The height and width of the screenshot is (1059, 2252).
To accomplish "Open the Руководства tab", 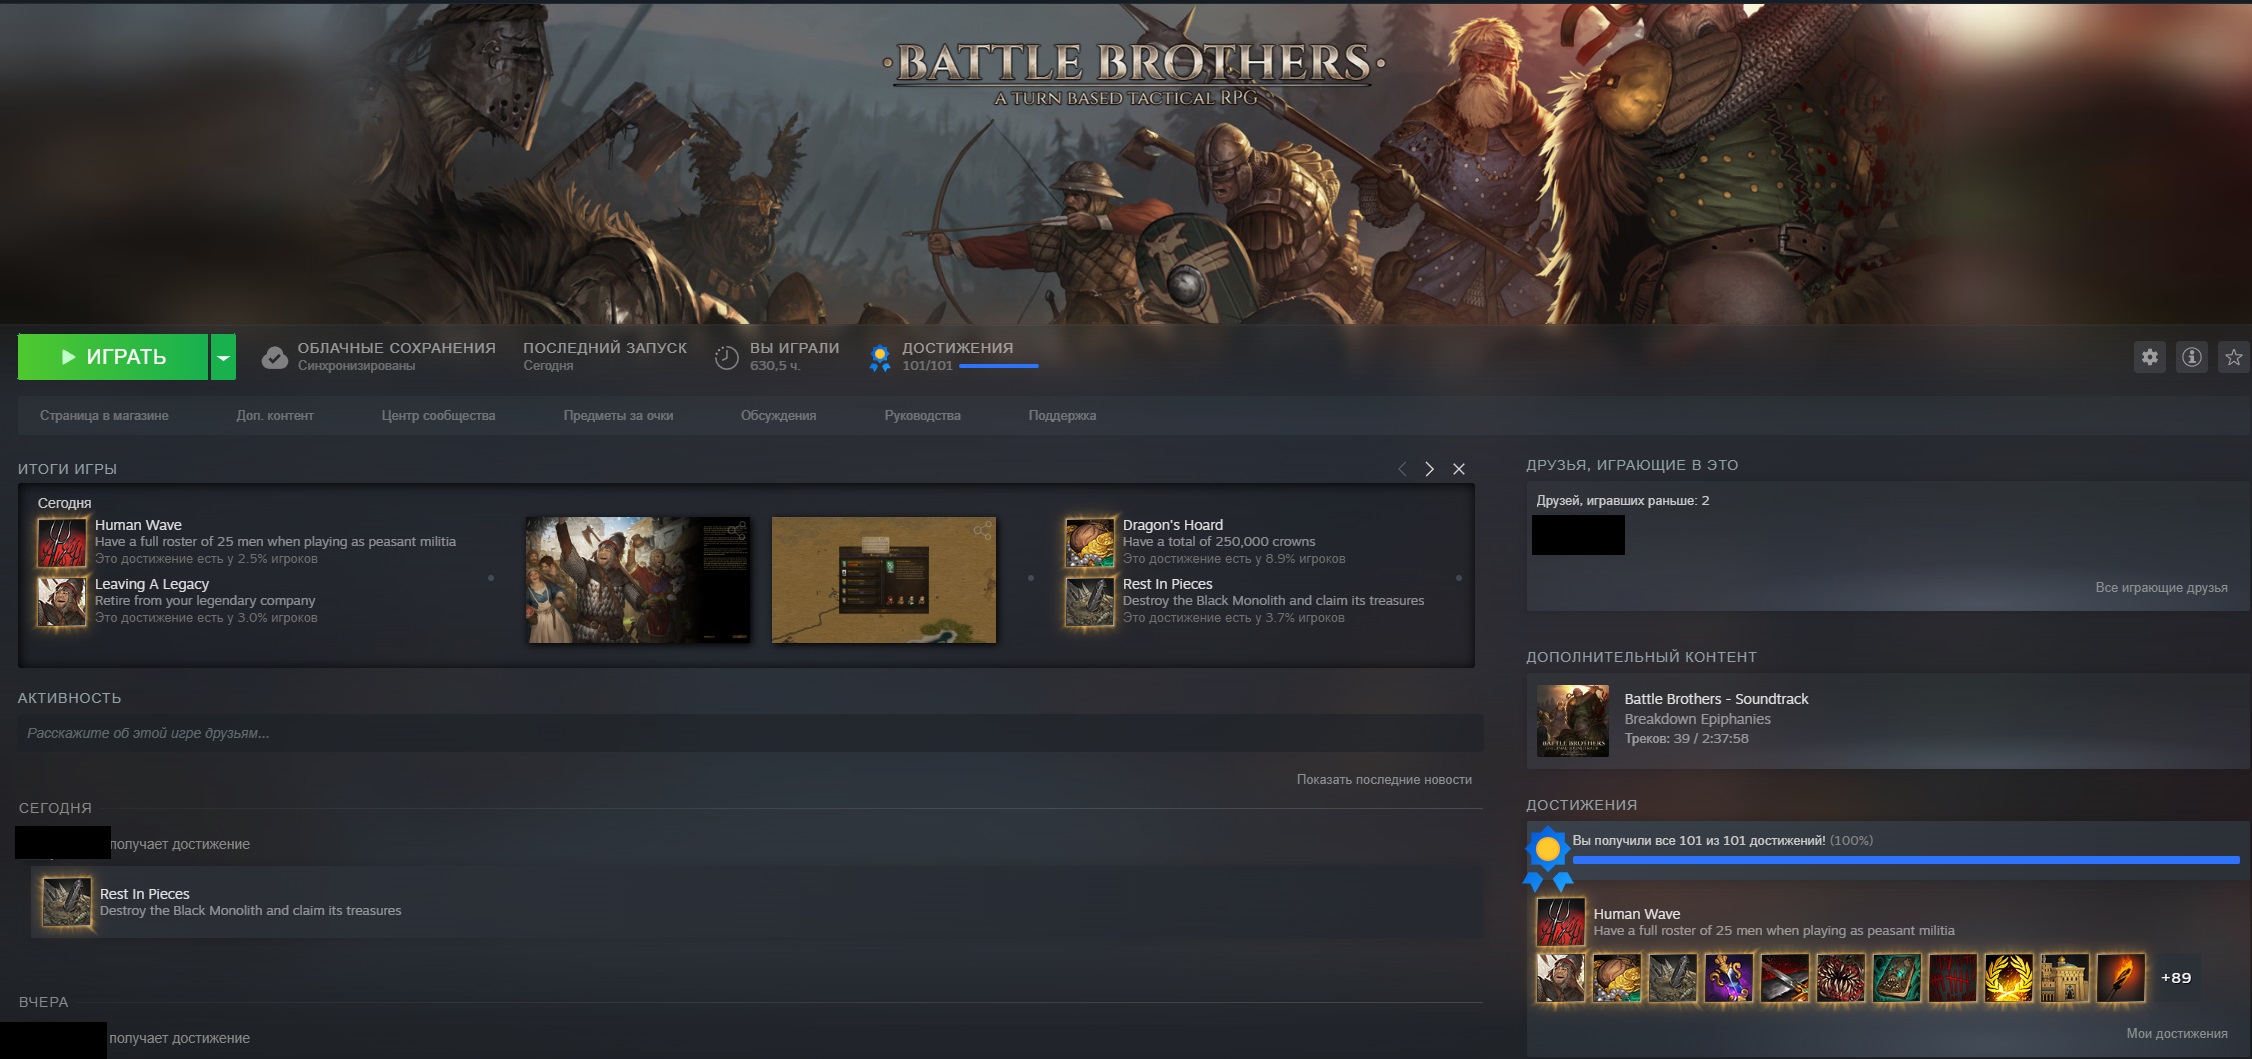I will click(x=922, y=416).
